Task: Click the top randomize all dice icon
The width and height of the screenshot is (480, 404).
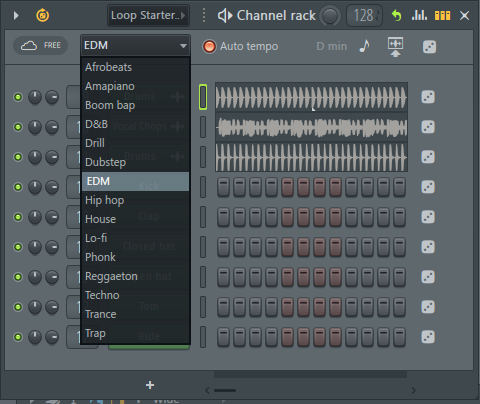Action: pyautogui.click(x=429, y=47)
